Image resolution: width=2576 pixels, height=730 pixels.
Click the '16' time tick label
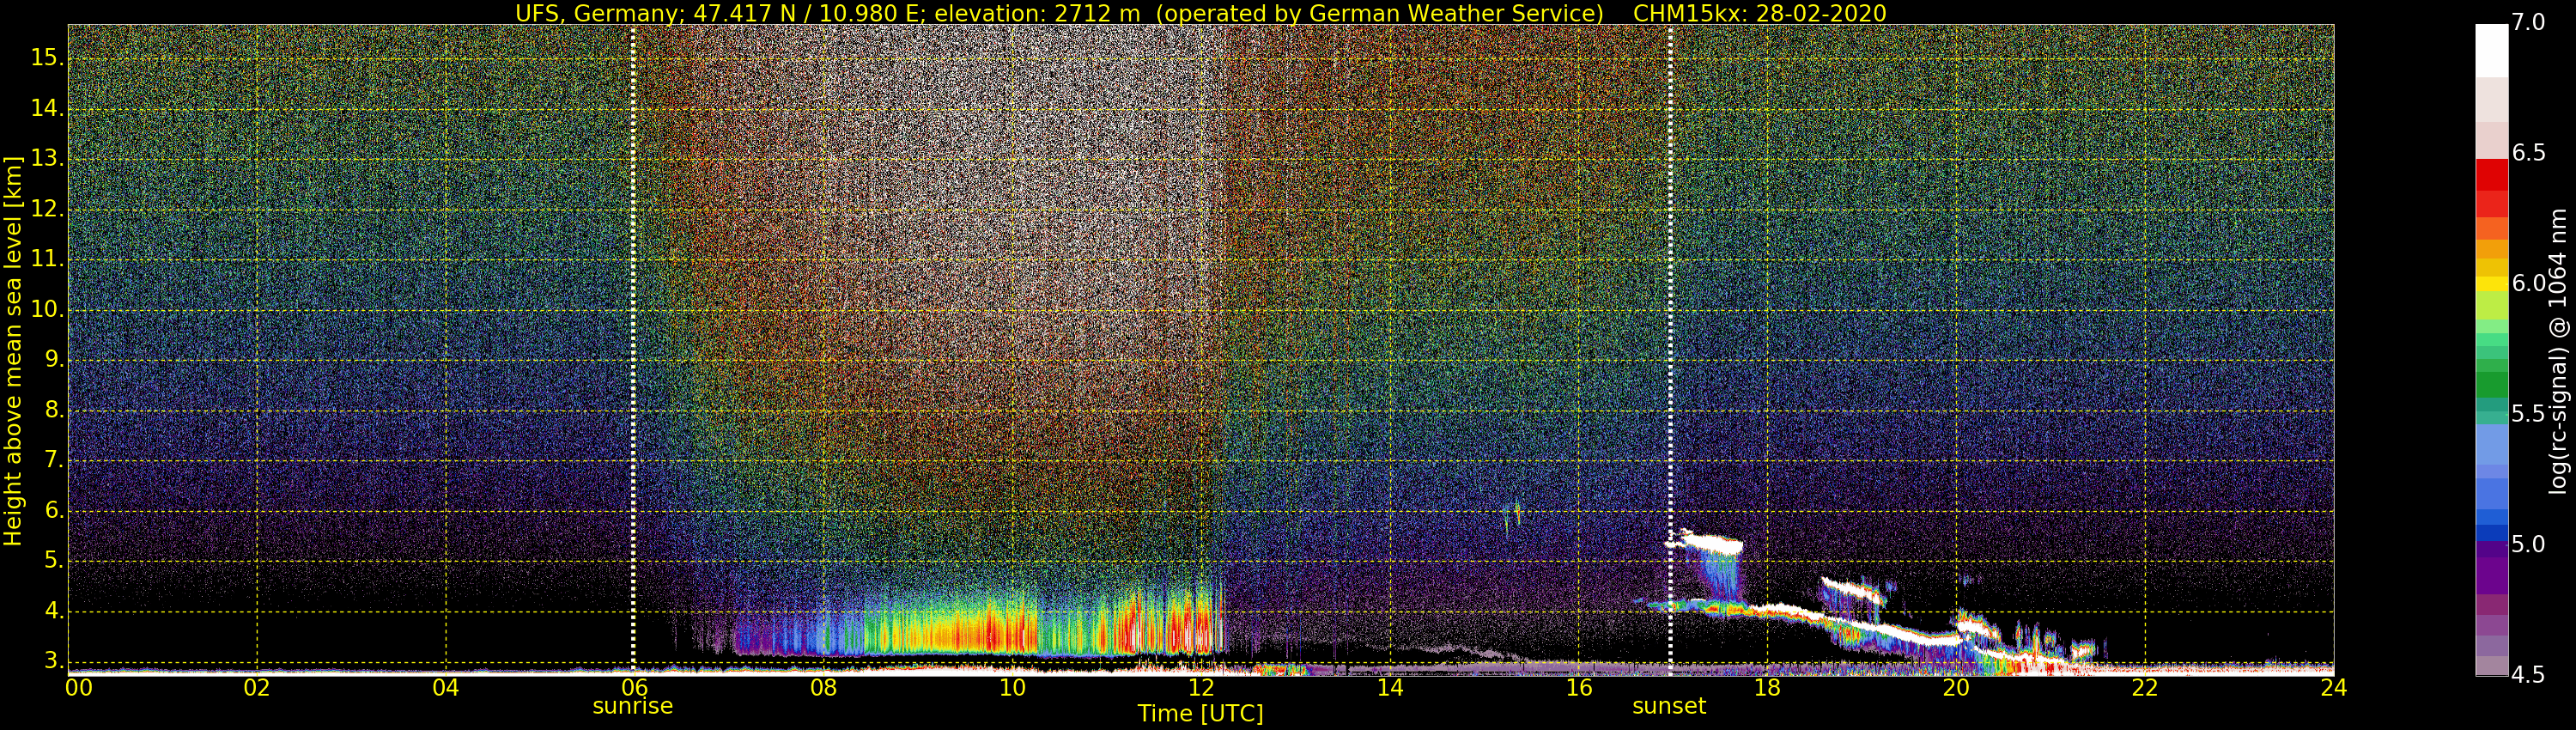(x=1578, y=688)
